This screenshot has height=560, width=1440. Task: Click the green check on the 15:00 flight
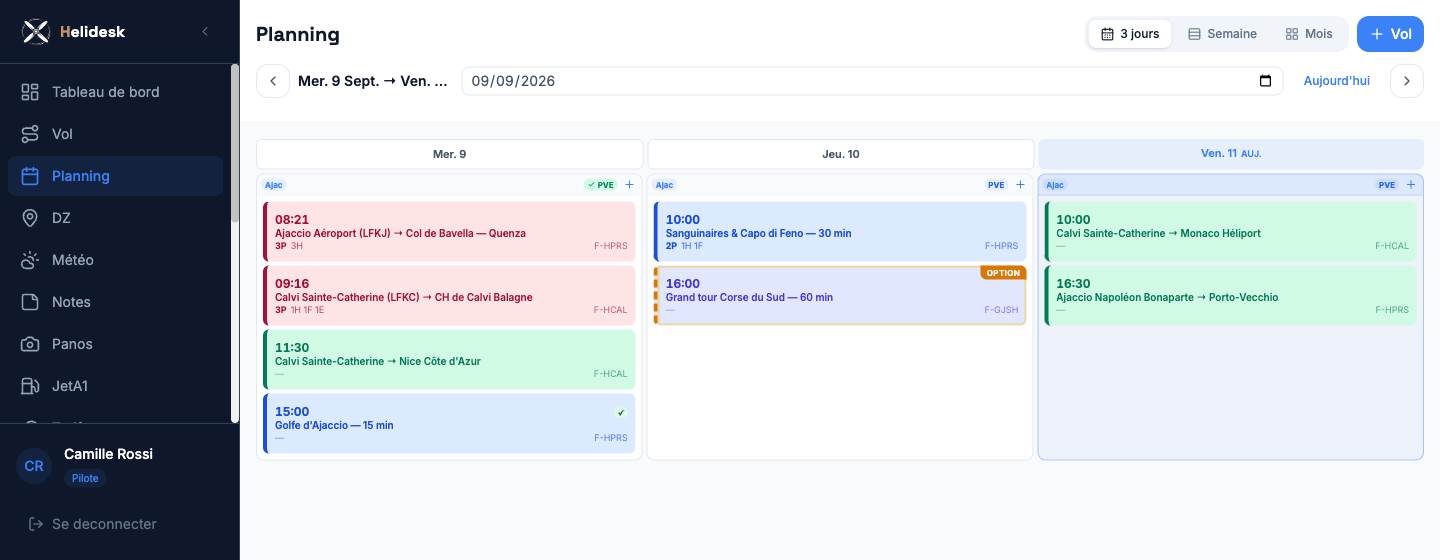621,413
